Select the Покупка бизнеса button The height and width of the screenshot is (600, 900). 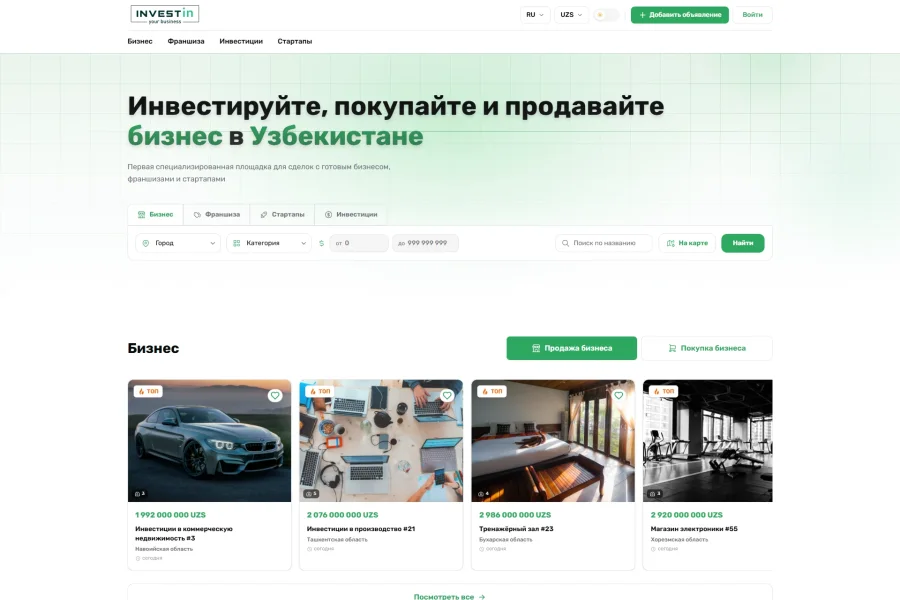tap(707, 348)
